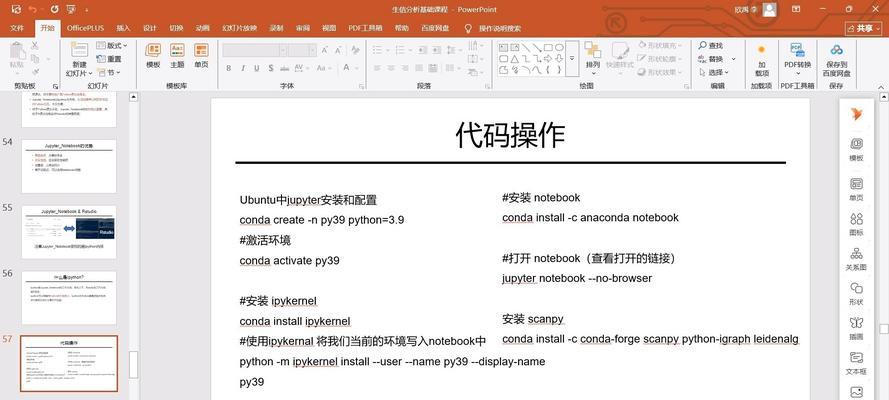Open the 字体 font dialog launcher
Screen dimensions: 889x400
pos(361,86)
